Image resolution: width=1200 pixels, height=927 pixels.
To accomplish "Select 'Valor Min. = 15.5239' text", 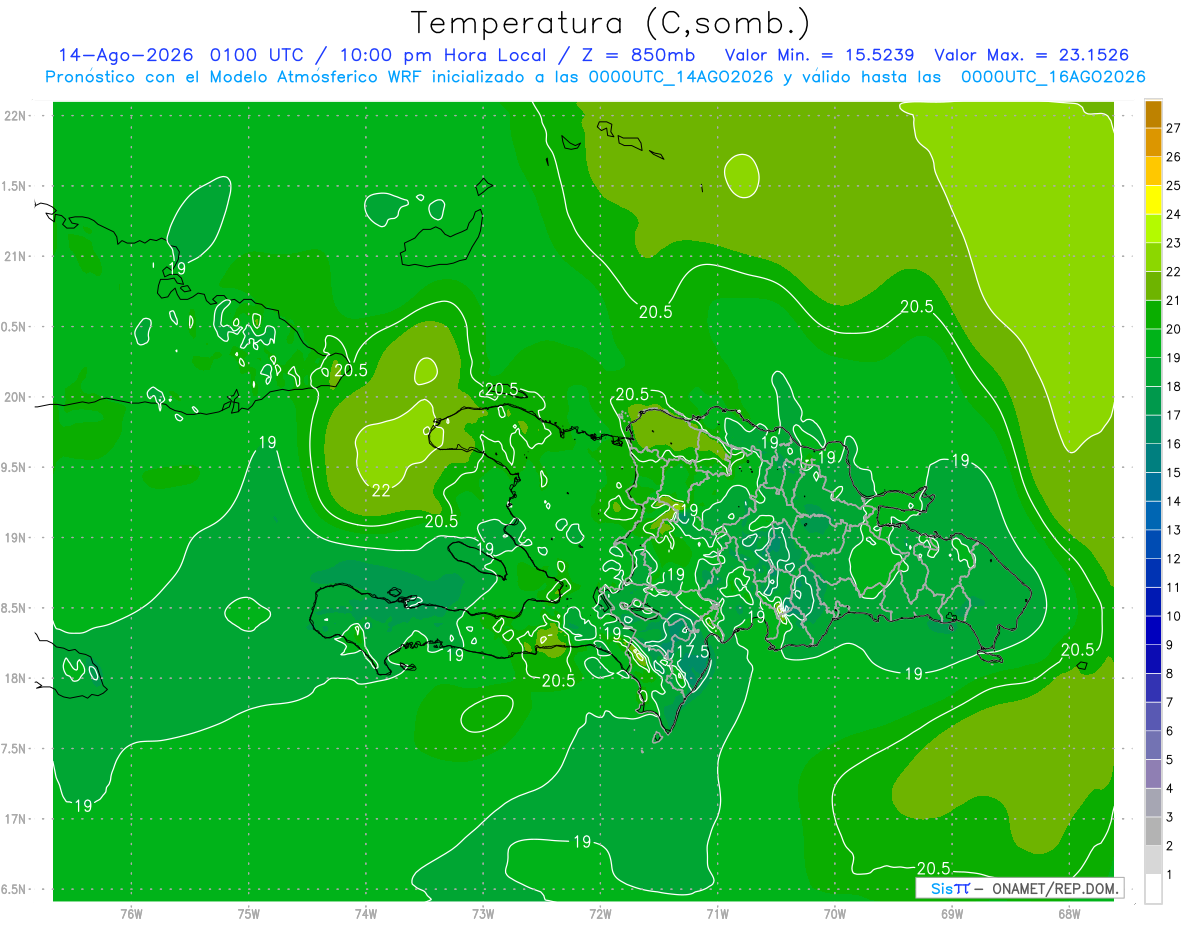I will [x=821, y=55].
